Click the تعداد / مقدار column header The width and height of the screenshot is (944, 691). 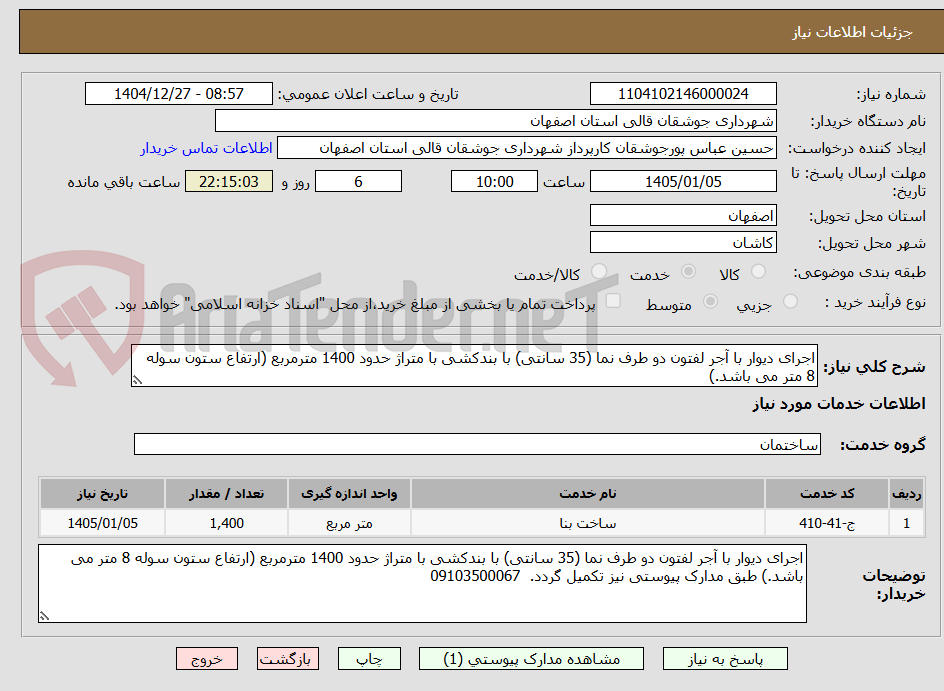click(226, 494)
